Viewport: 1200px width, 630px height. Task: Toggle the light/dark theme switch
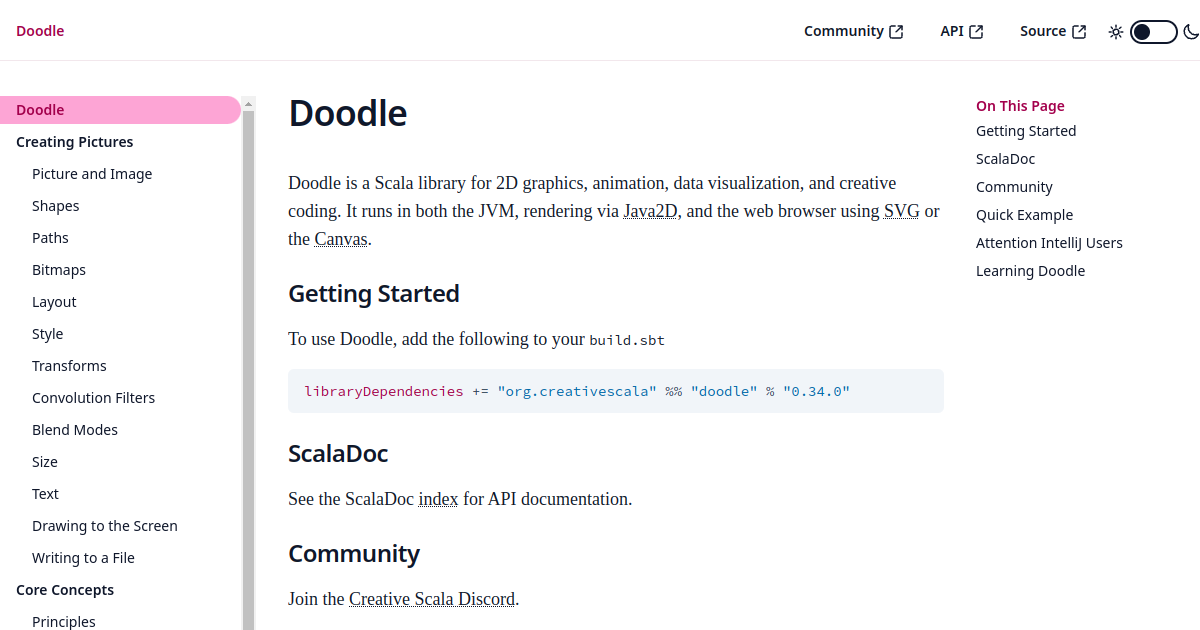click(1153, 32)
